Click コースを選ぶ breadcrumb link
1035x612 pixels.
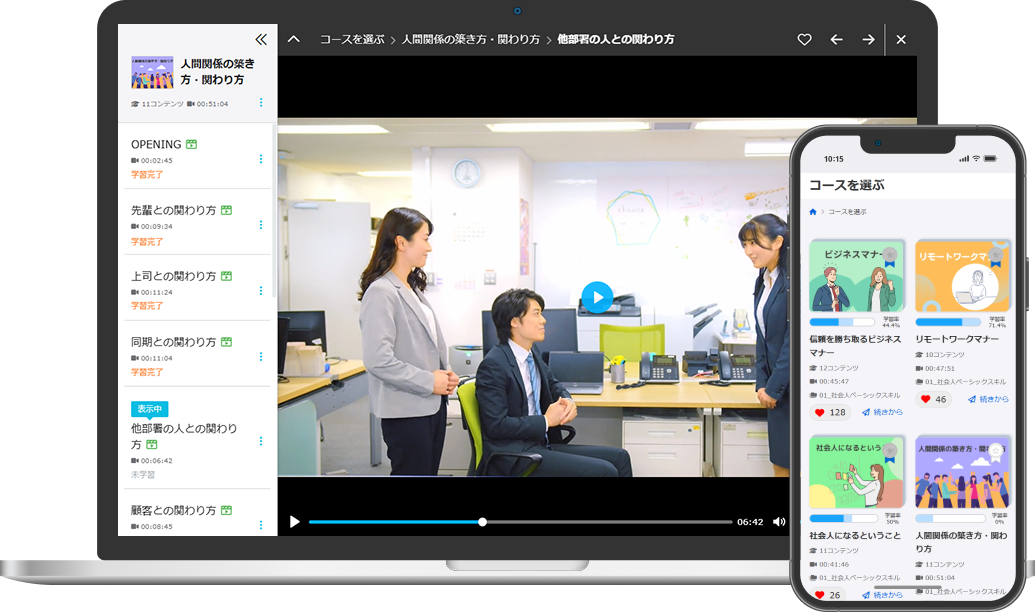[x=351, y=39]
